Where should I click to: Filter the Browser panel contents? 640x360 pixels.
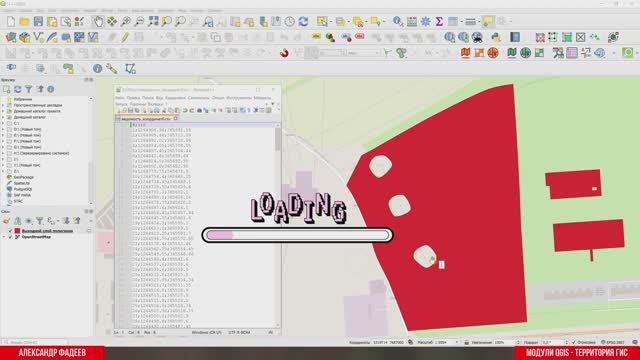[x=29, y=89]
